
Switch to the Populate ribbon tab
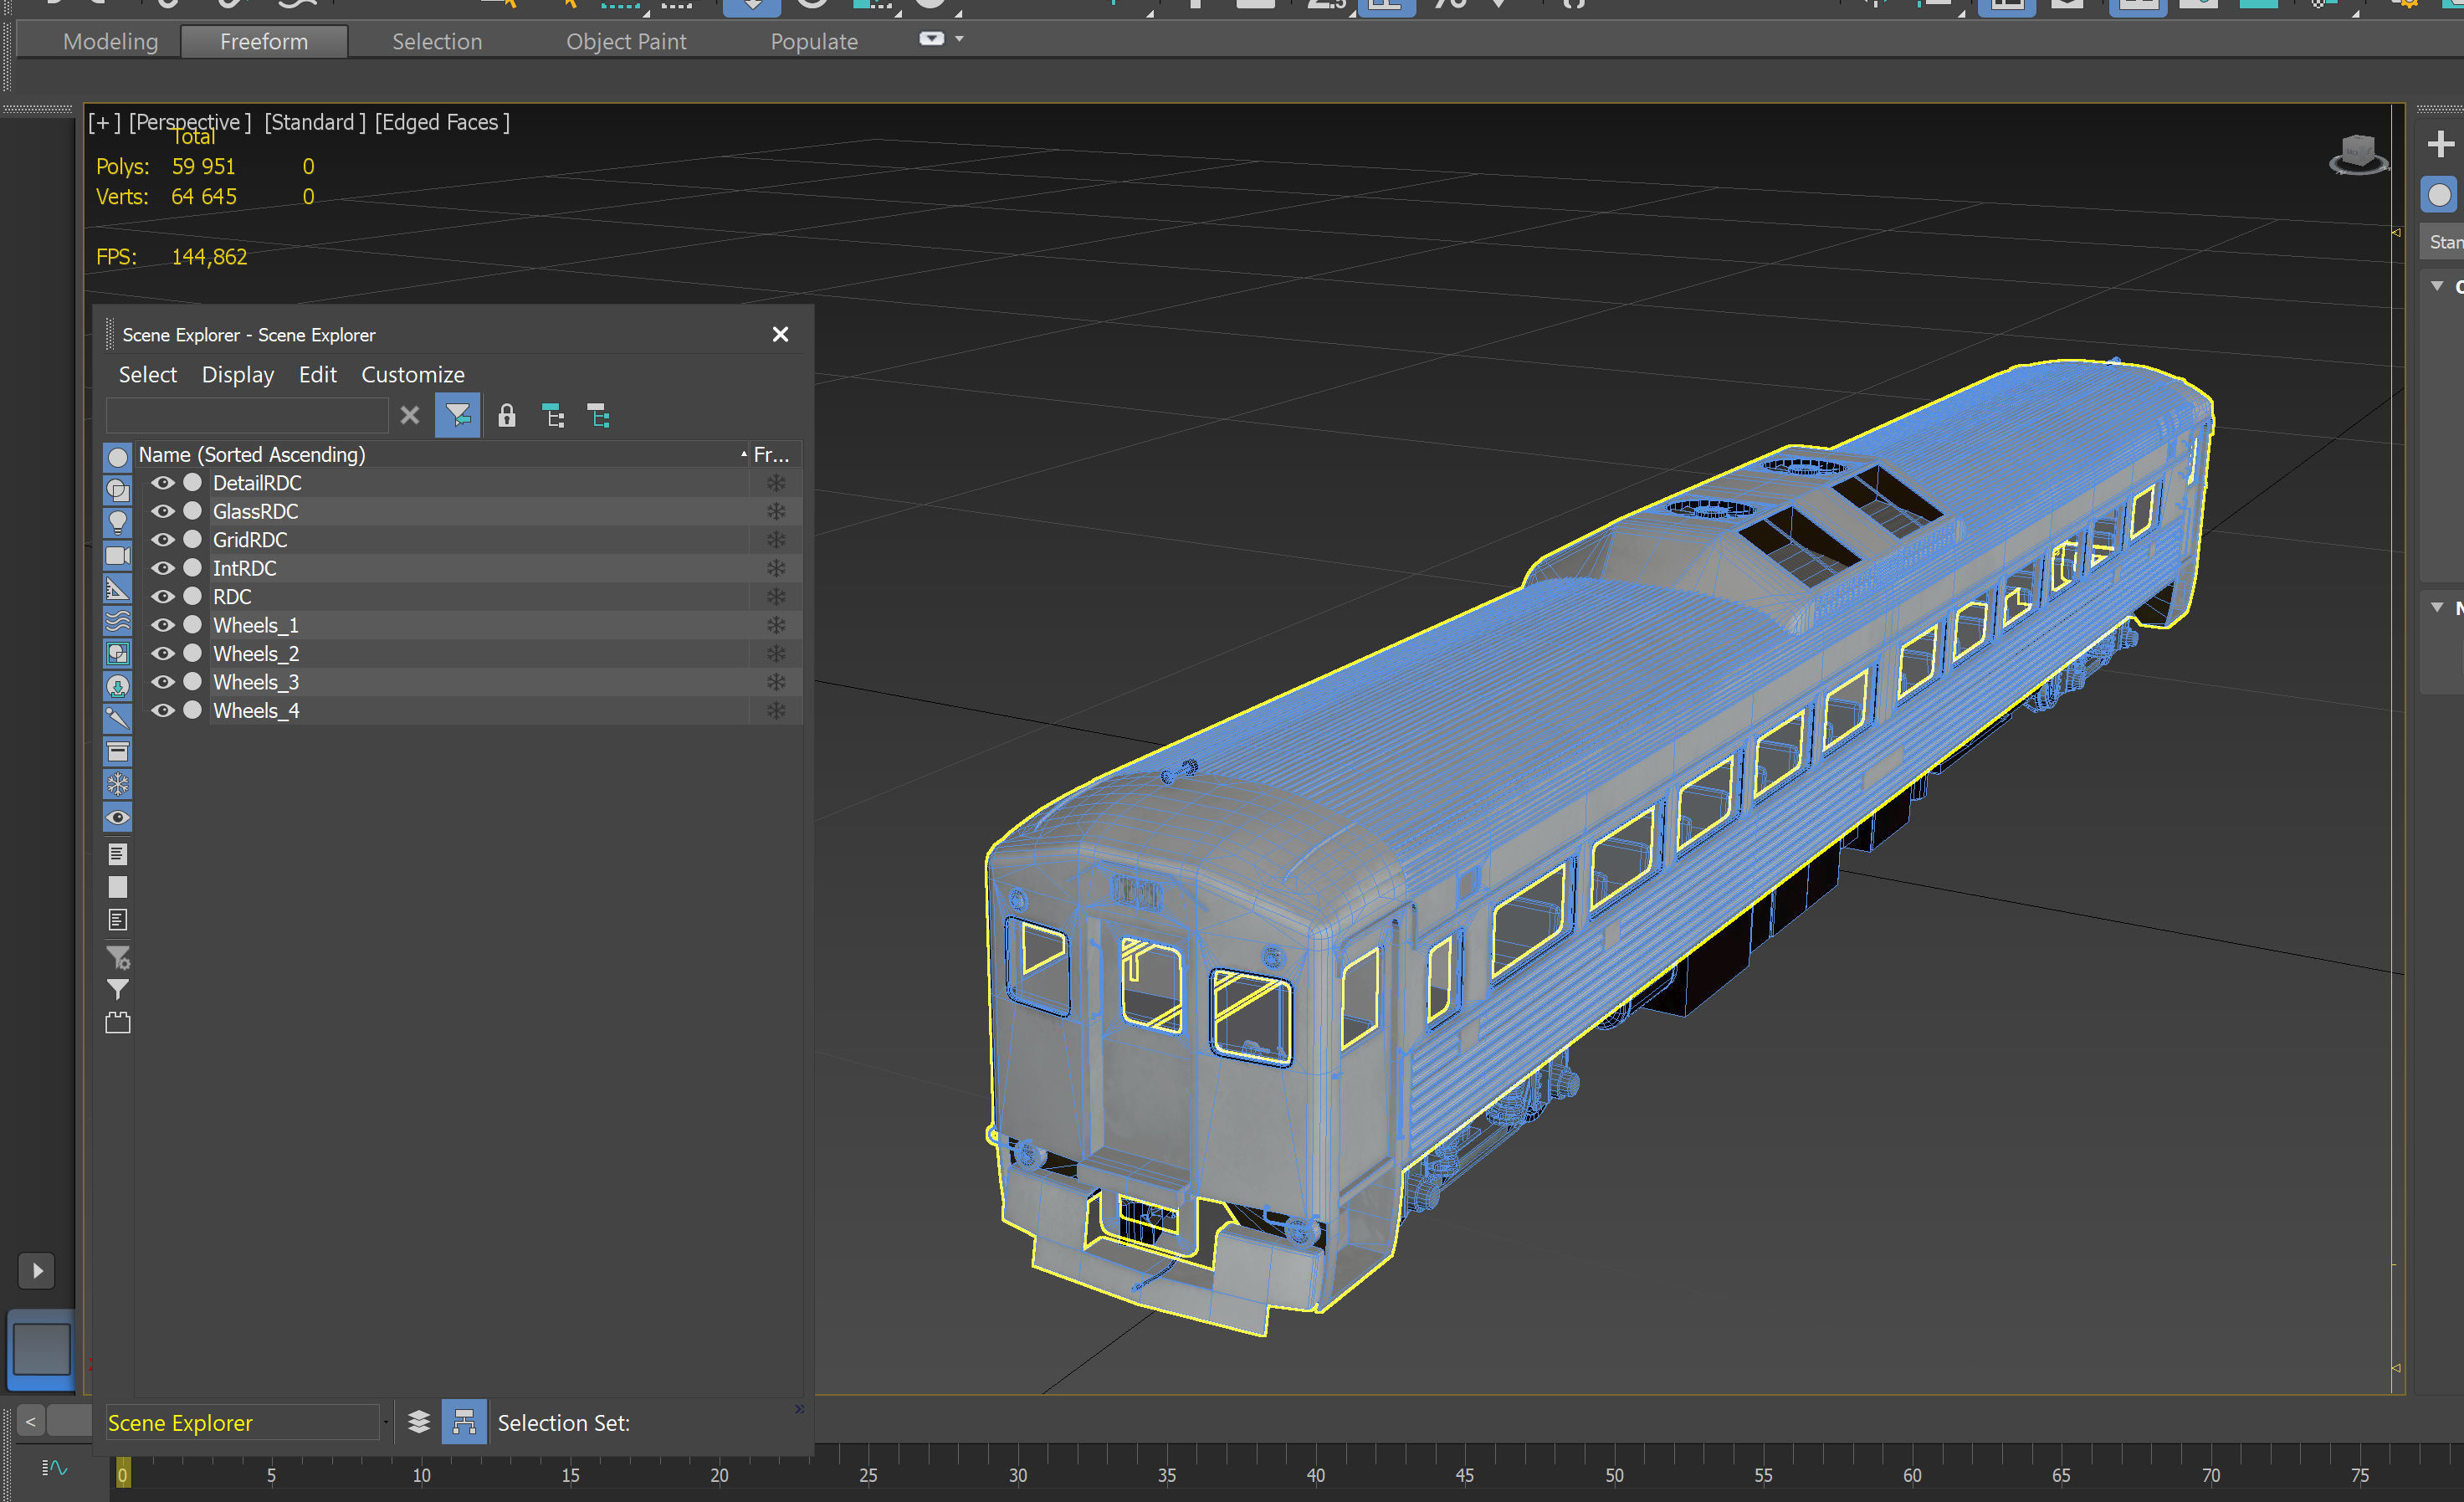[814, 42]
